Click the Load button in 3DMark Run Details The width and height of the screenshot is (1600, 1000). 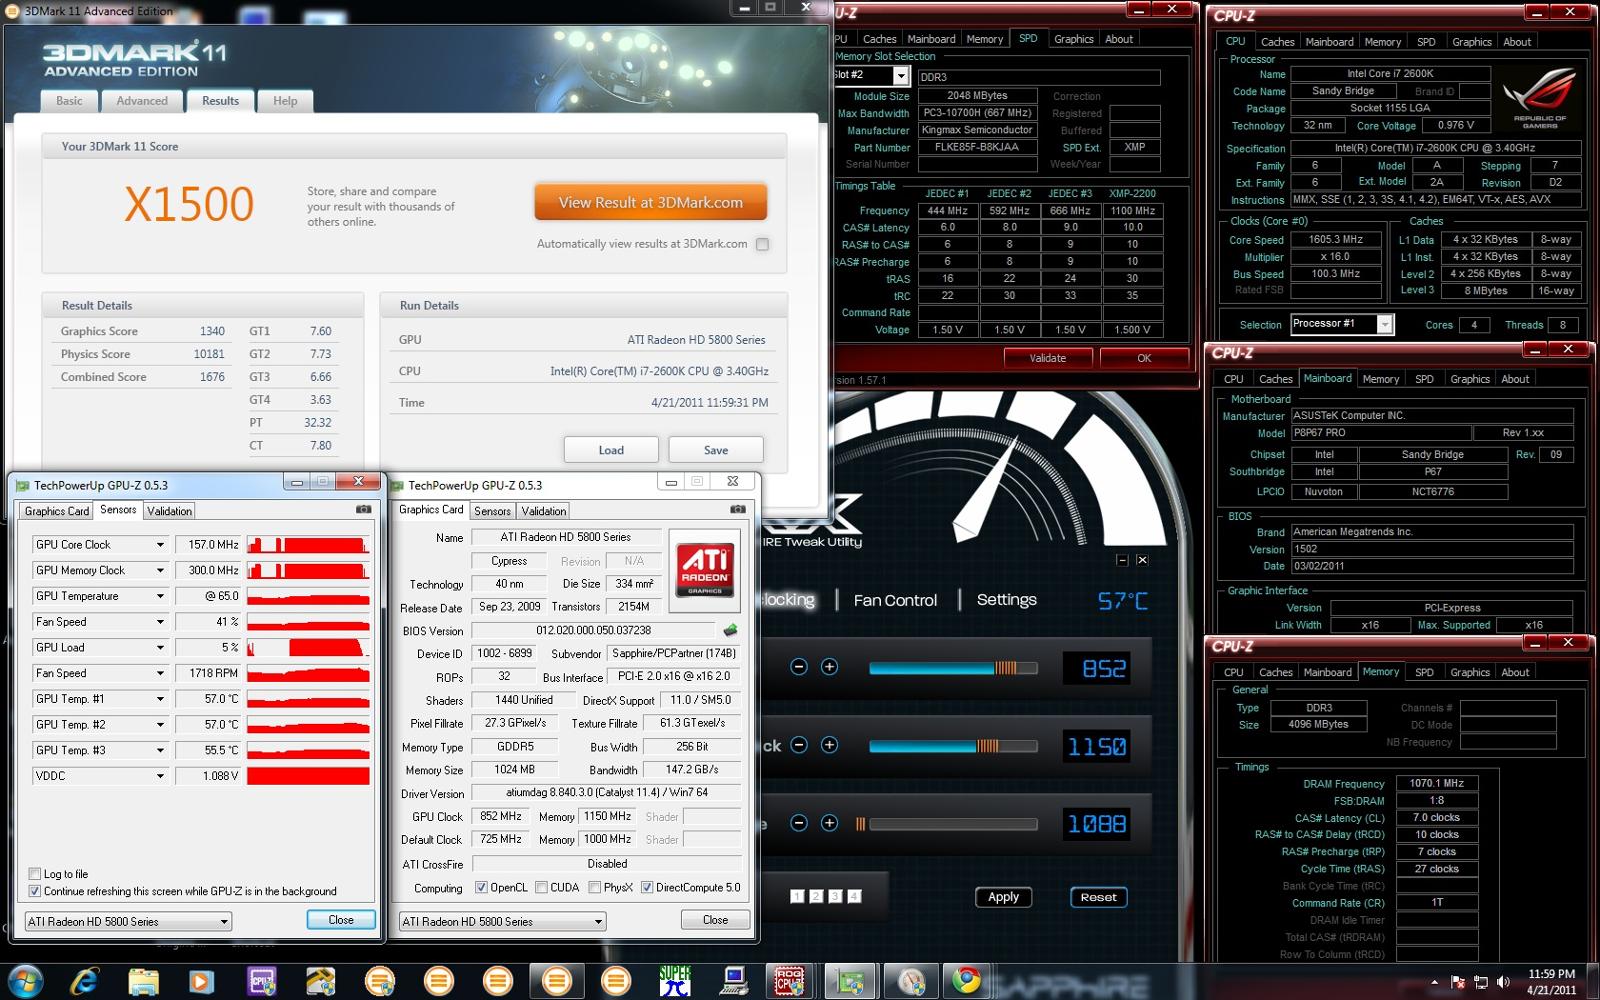pyautogui.click(x=611, y=450)
